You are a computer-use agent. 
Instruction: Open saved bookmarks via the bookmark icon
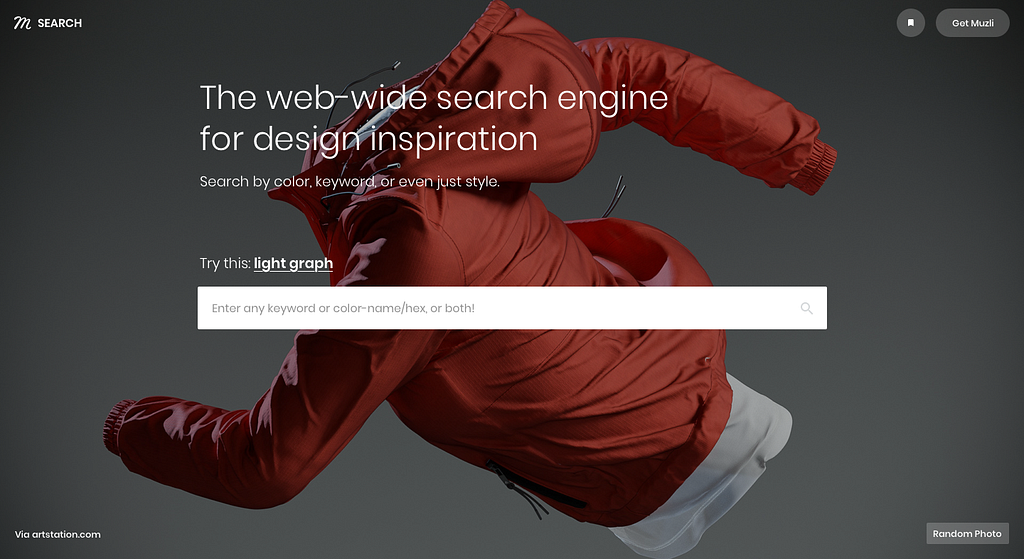[x=910, y=23]
